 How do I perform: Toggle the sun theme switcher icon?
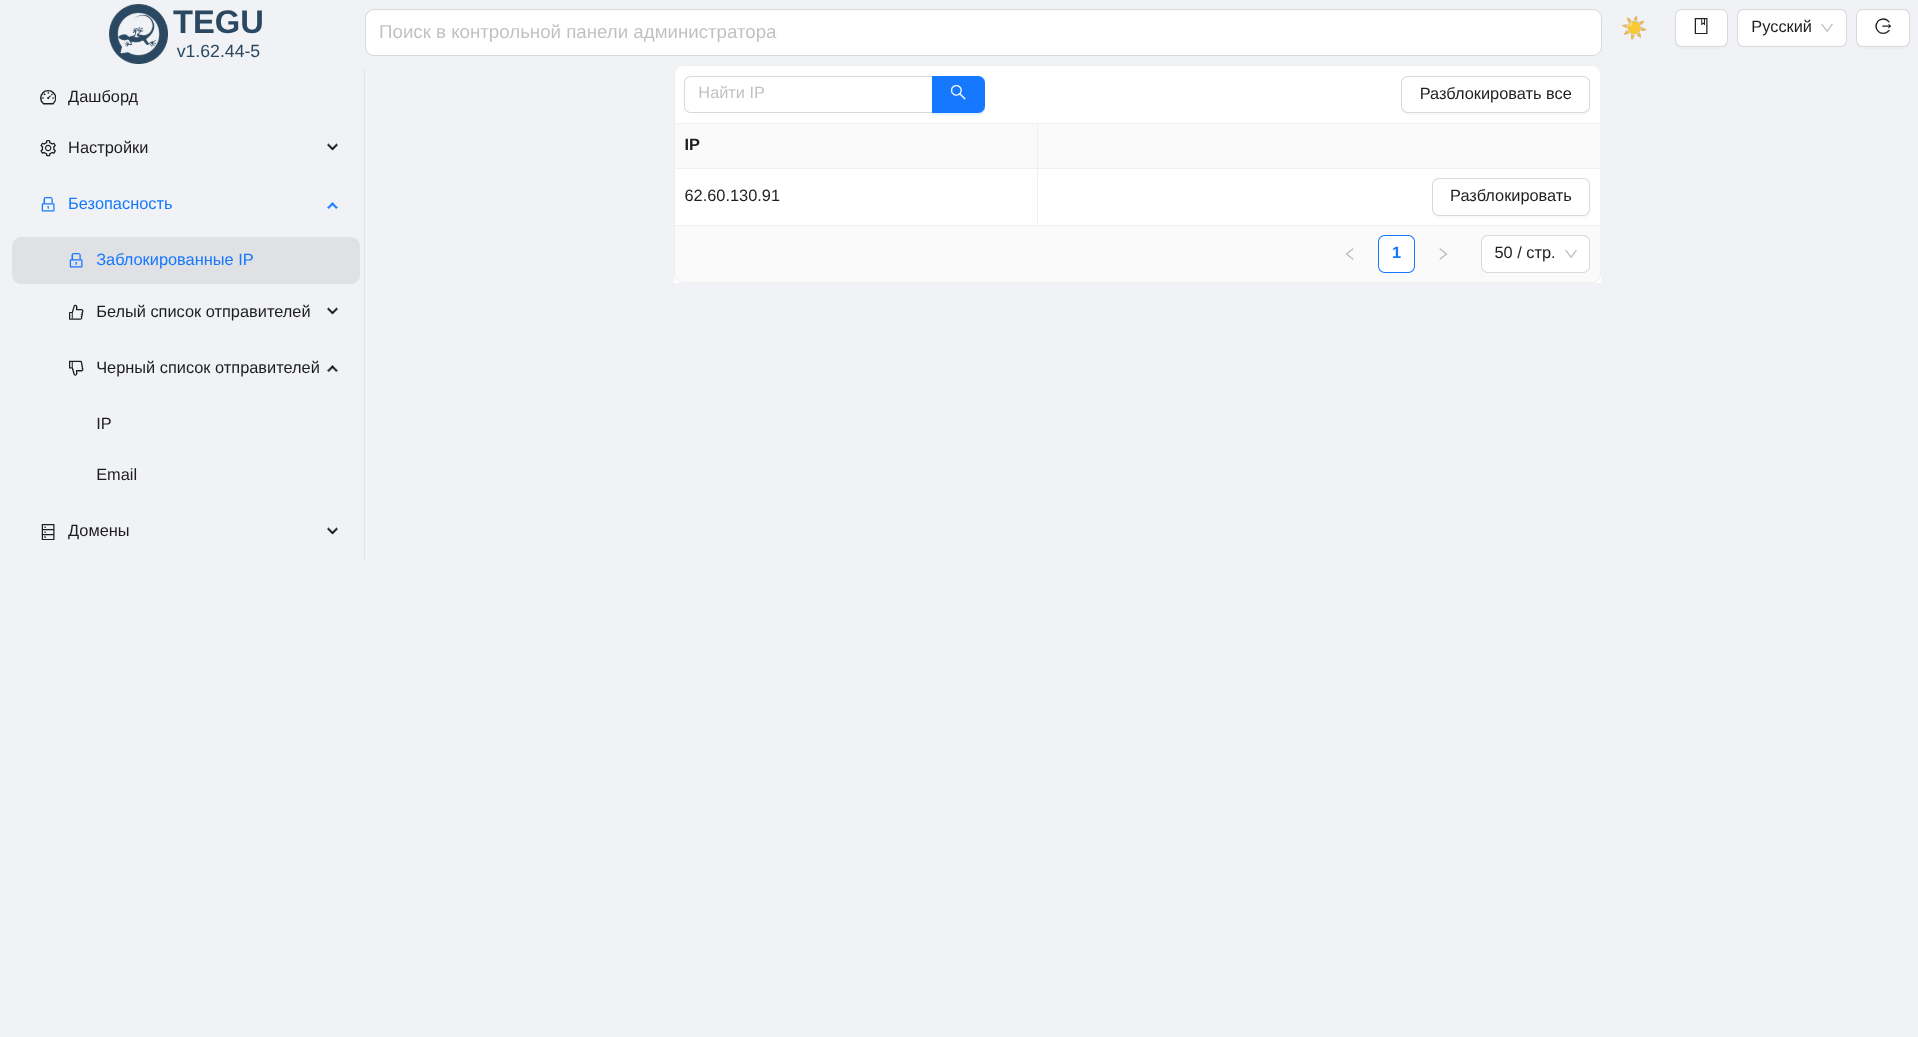(1633, 28)
